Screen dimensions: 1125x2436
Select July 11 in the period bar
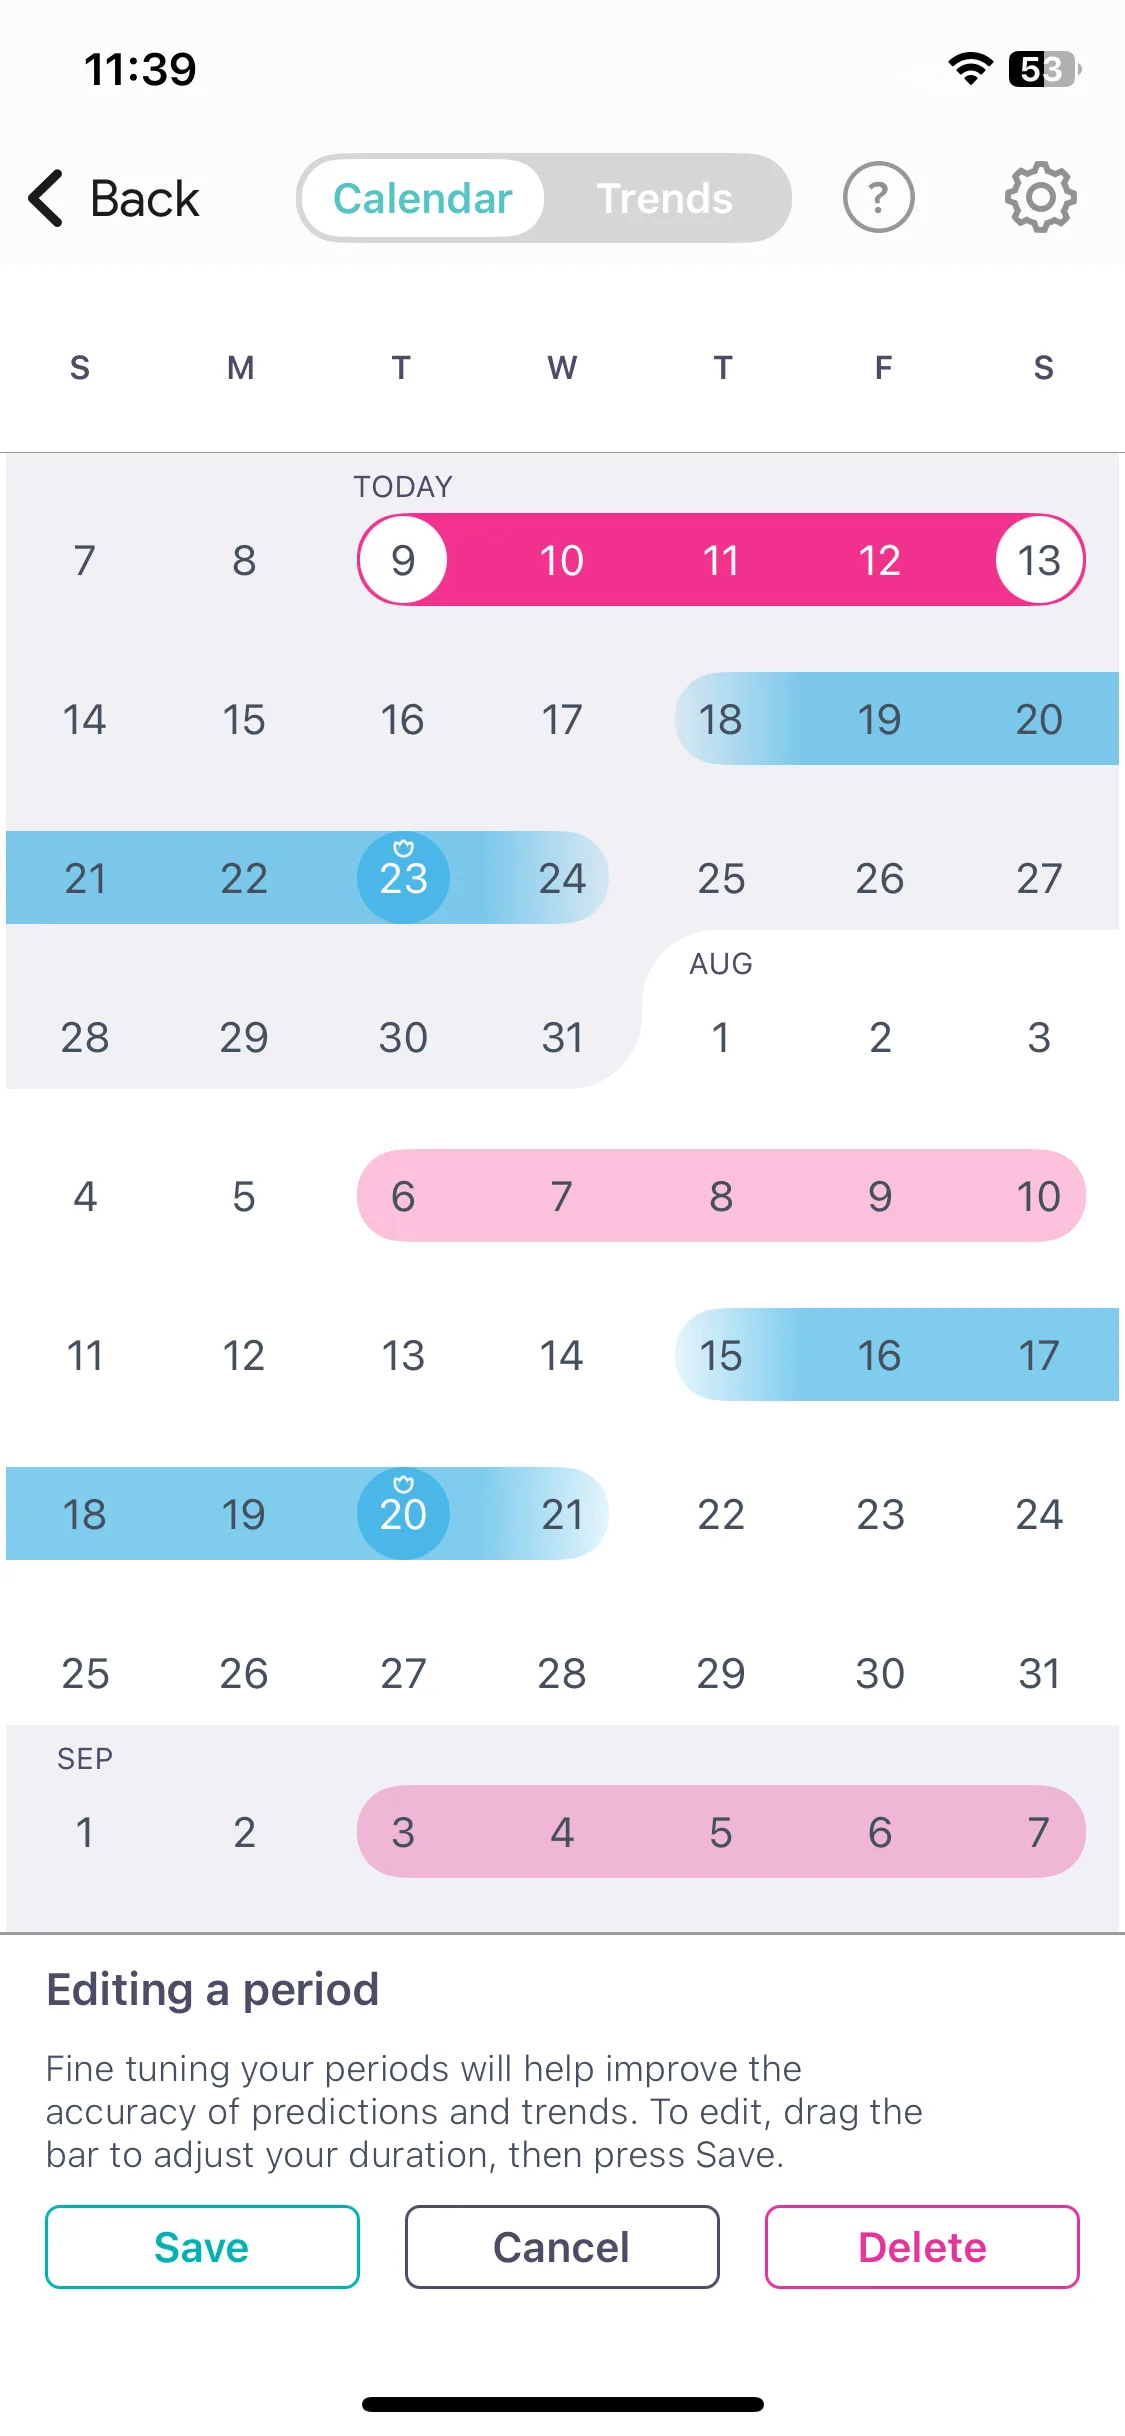tap(721, 560)
